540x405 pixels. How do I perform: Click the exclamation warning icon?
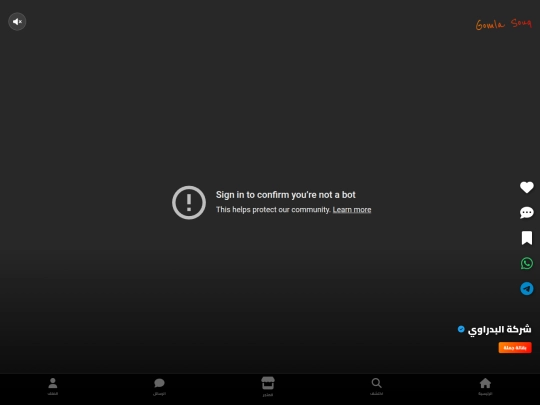(x=189, y=202)
